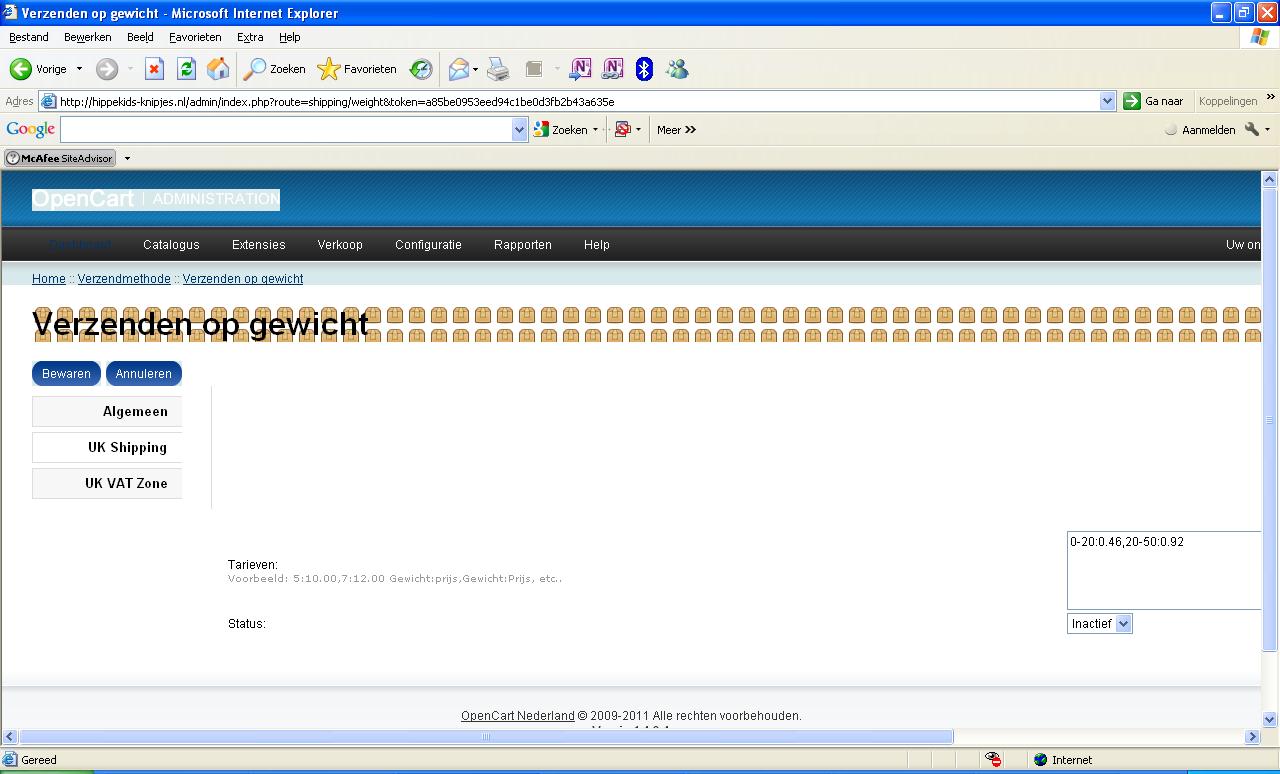Open the Favorieten star panel
Screen dimensions: 1280x774
point(357,69)
